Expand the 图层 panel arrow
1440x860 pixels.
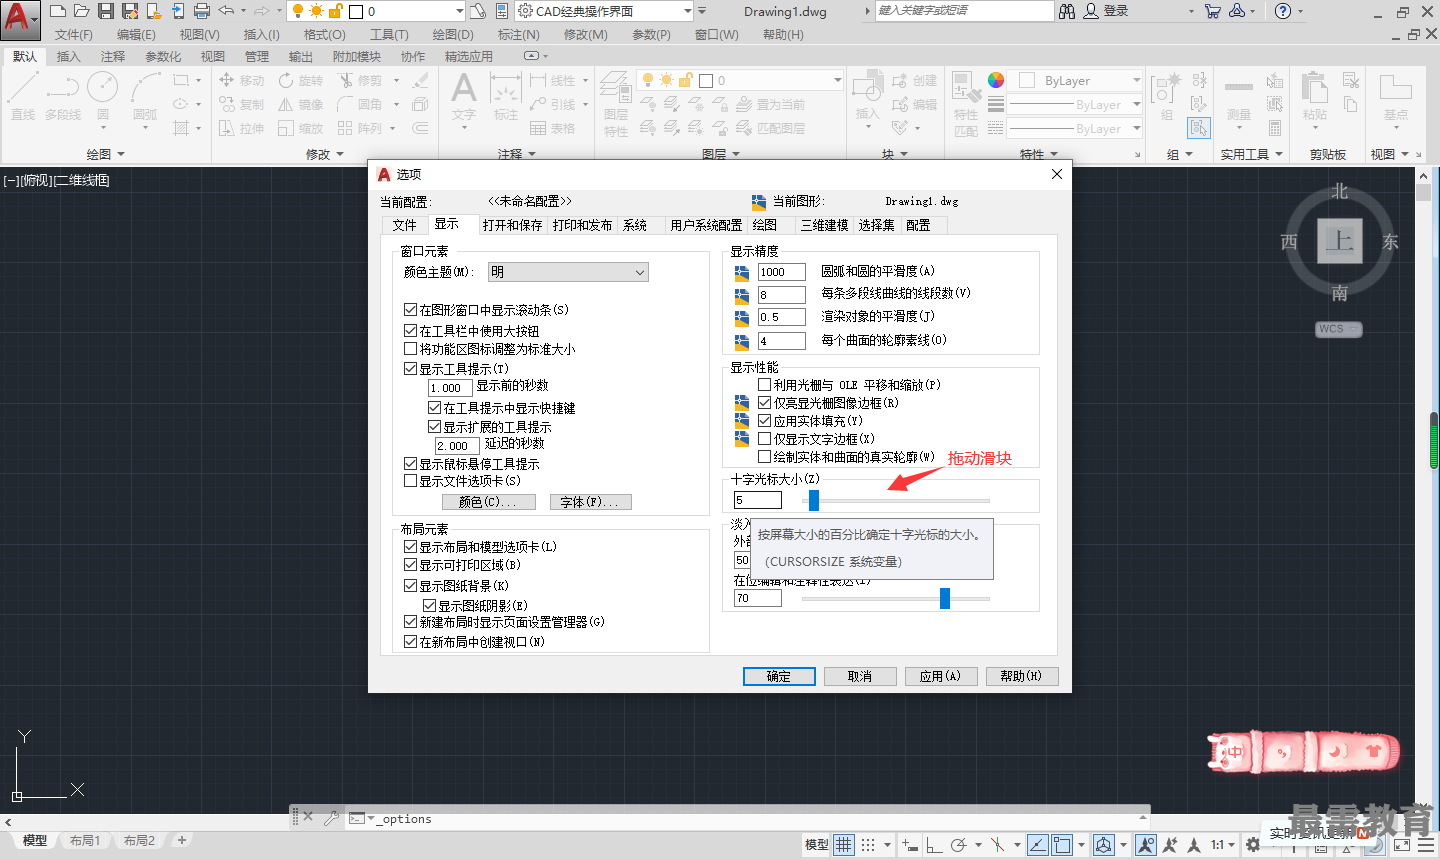[736, 154]
